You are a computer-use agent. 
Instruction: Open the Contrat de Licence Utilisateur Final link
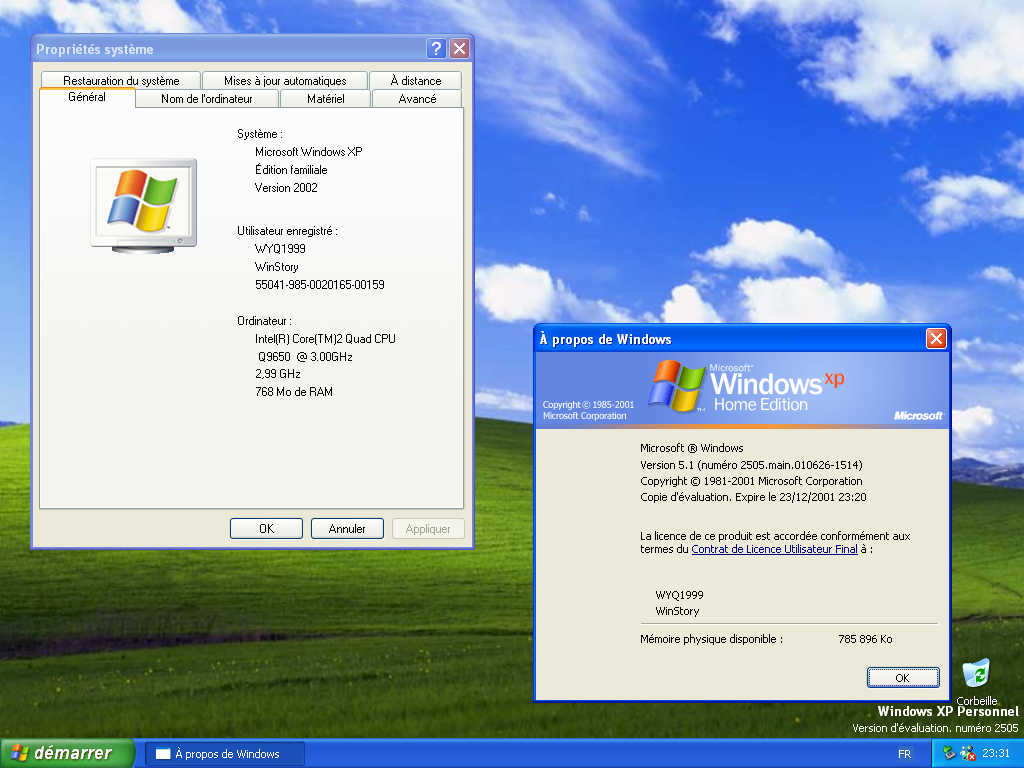pos(775,549)
